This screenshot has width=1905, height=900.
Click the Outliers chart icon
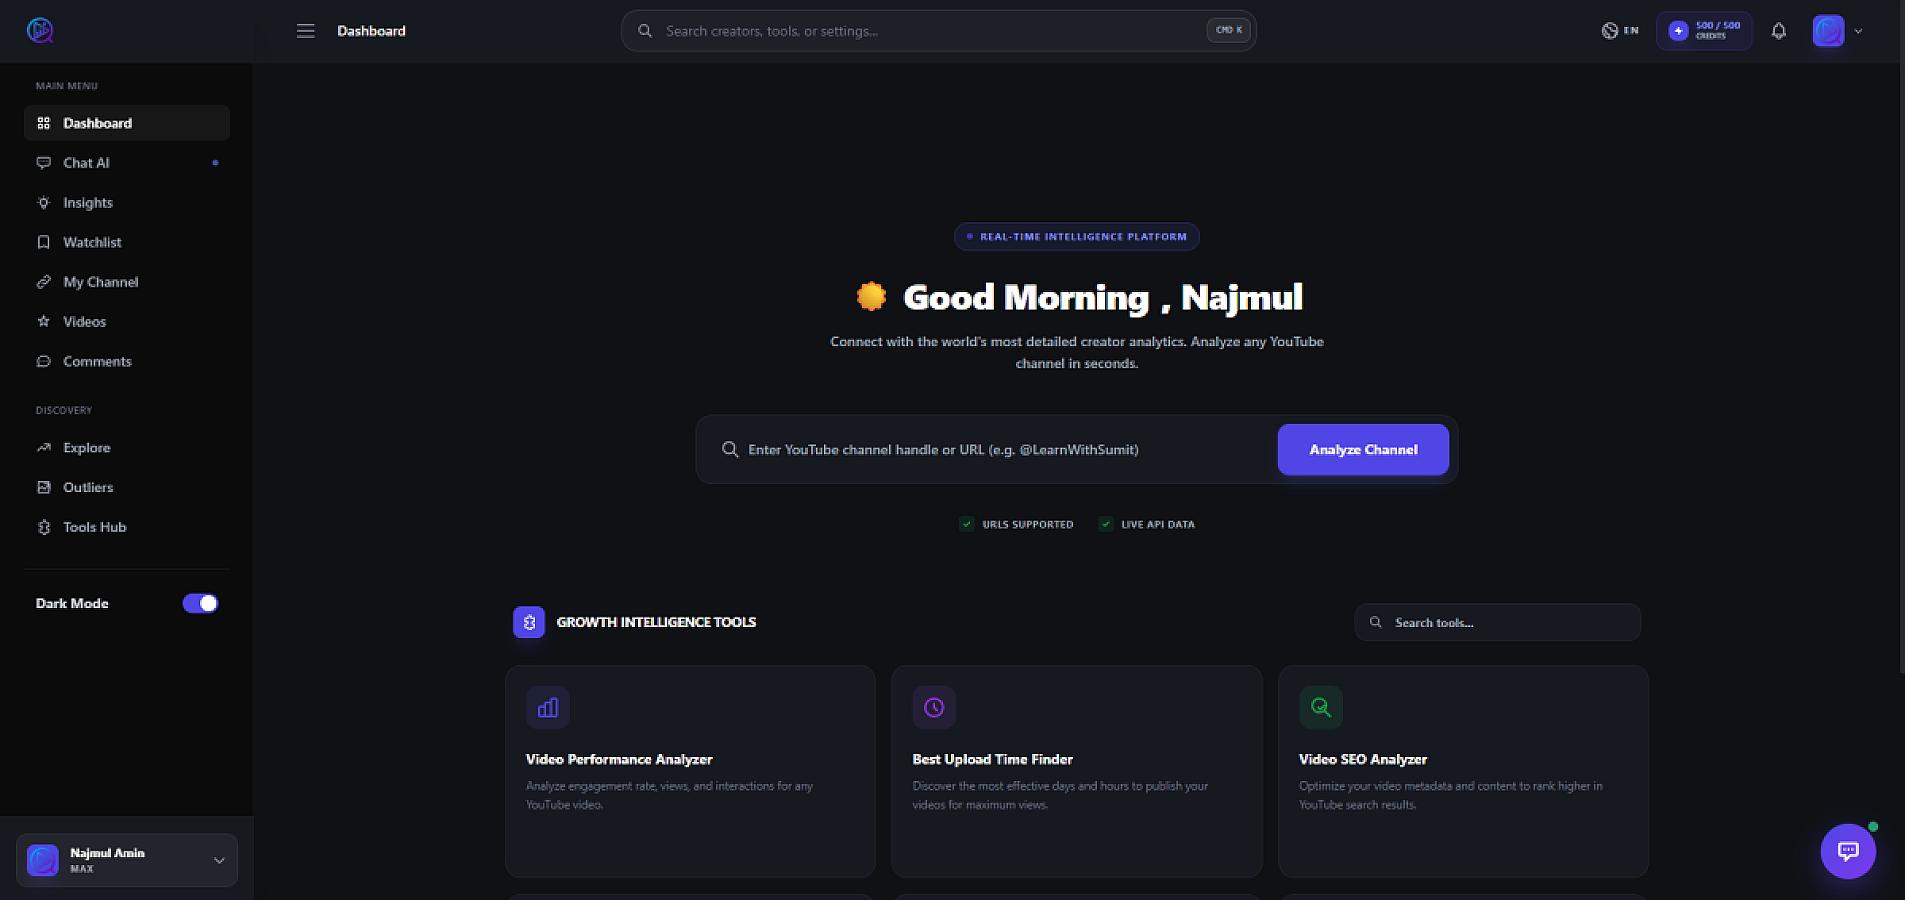coord(43,488)
